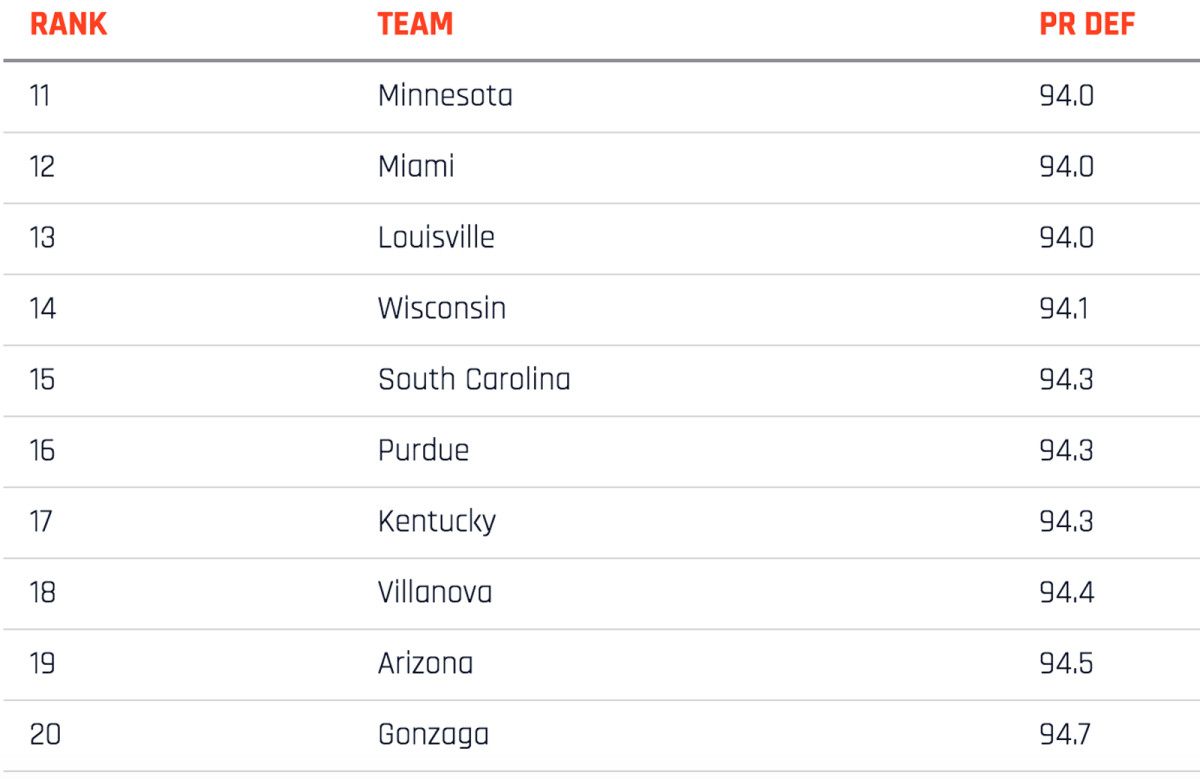Select the Wisconsin team row

[x=442, y=309]
